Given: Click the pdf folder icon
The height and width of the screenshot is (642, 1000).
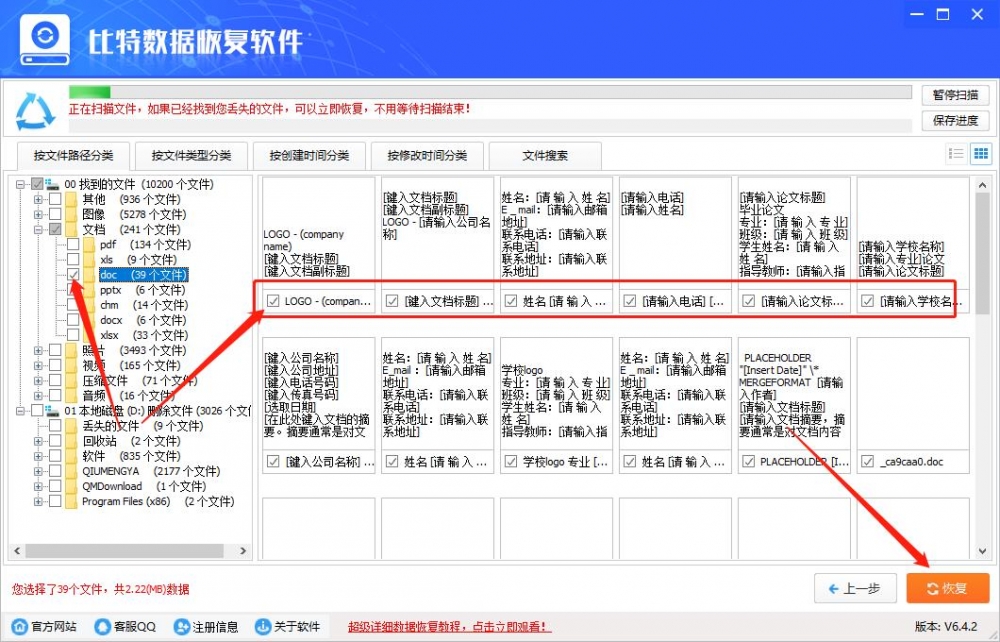Looking at the screenshot, I should (x=89, y=245).
